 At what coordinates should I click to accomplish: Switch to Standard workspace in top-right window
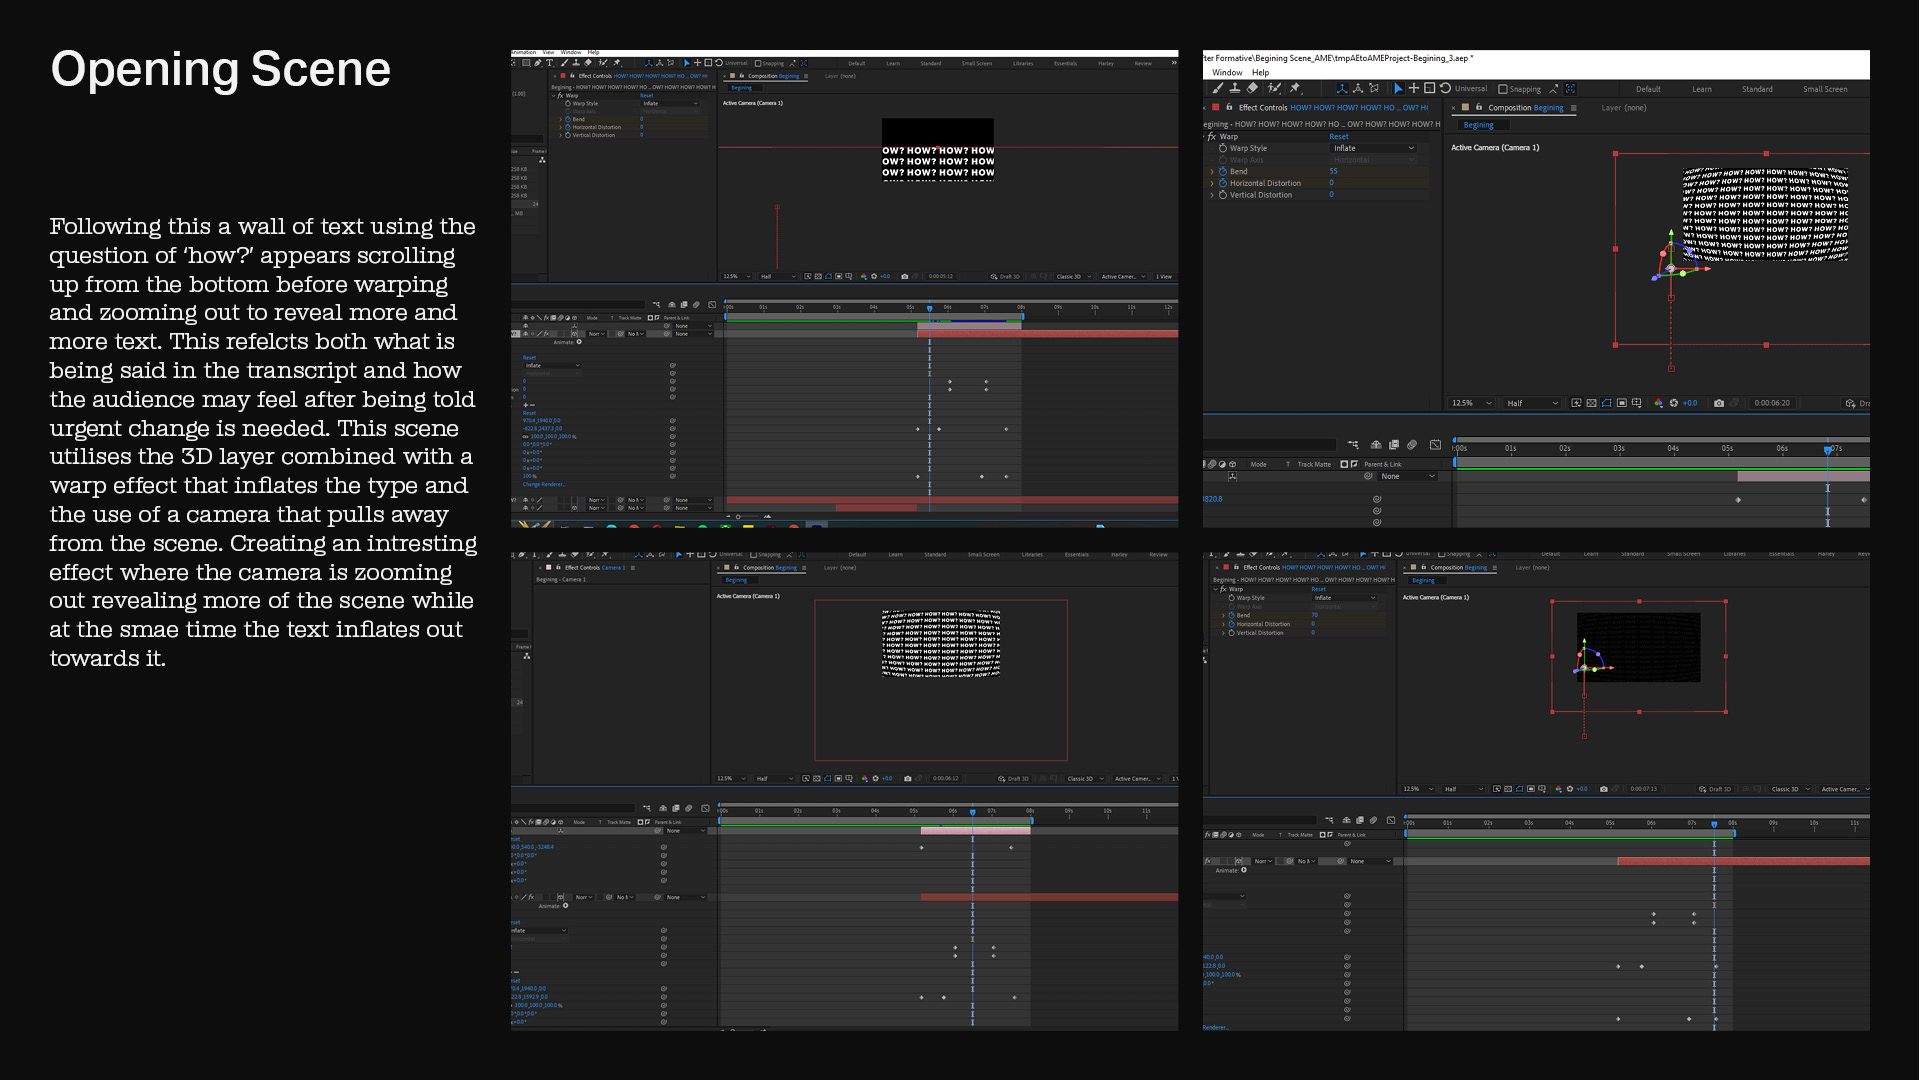point(1757,89)
